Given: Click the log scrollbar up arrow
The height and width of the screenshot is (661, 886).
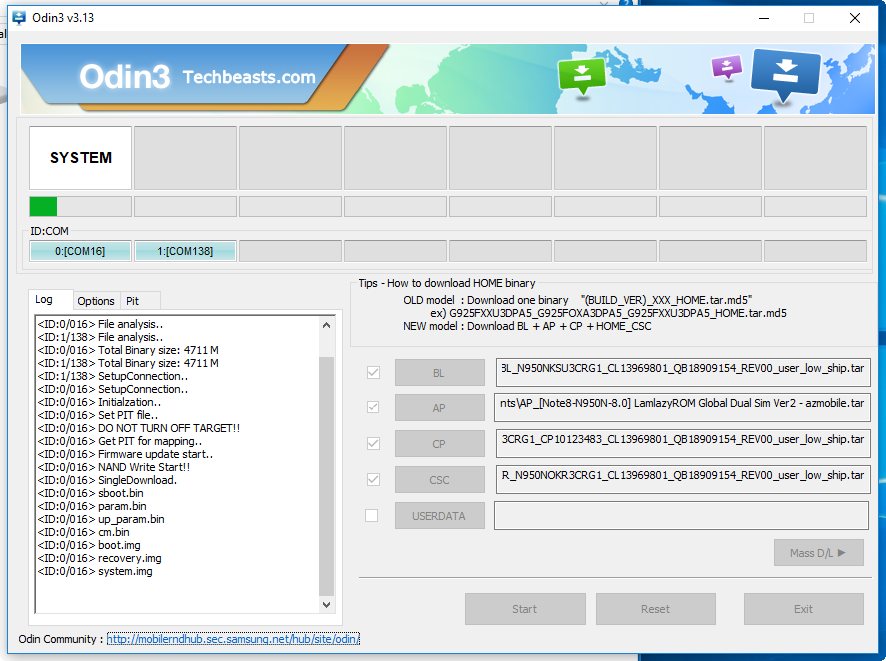Looking at the screenshot, I should (326, 325).
